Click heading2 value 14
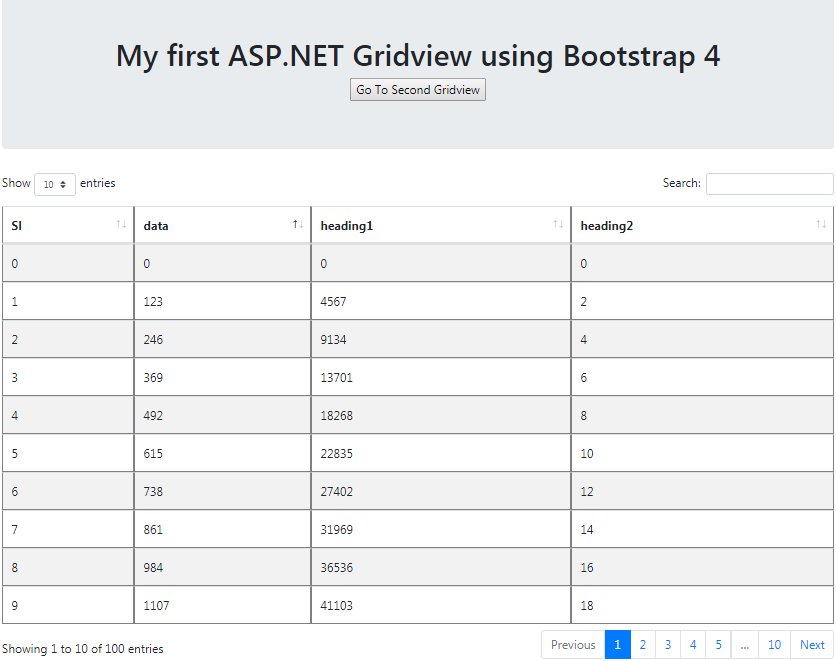The width and height of the screenshot is (836, 661). tap(702, 529)
